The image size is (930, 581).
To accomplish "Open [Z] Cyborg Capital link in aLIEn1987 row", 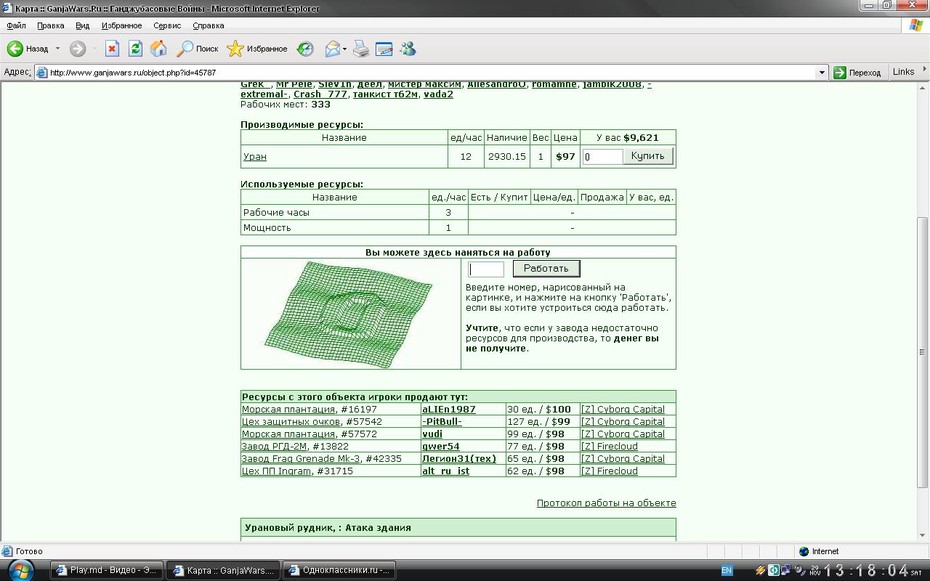I will tap(623, 409).
